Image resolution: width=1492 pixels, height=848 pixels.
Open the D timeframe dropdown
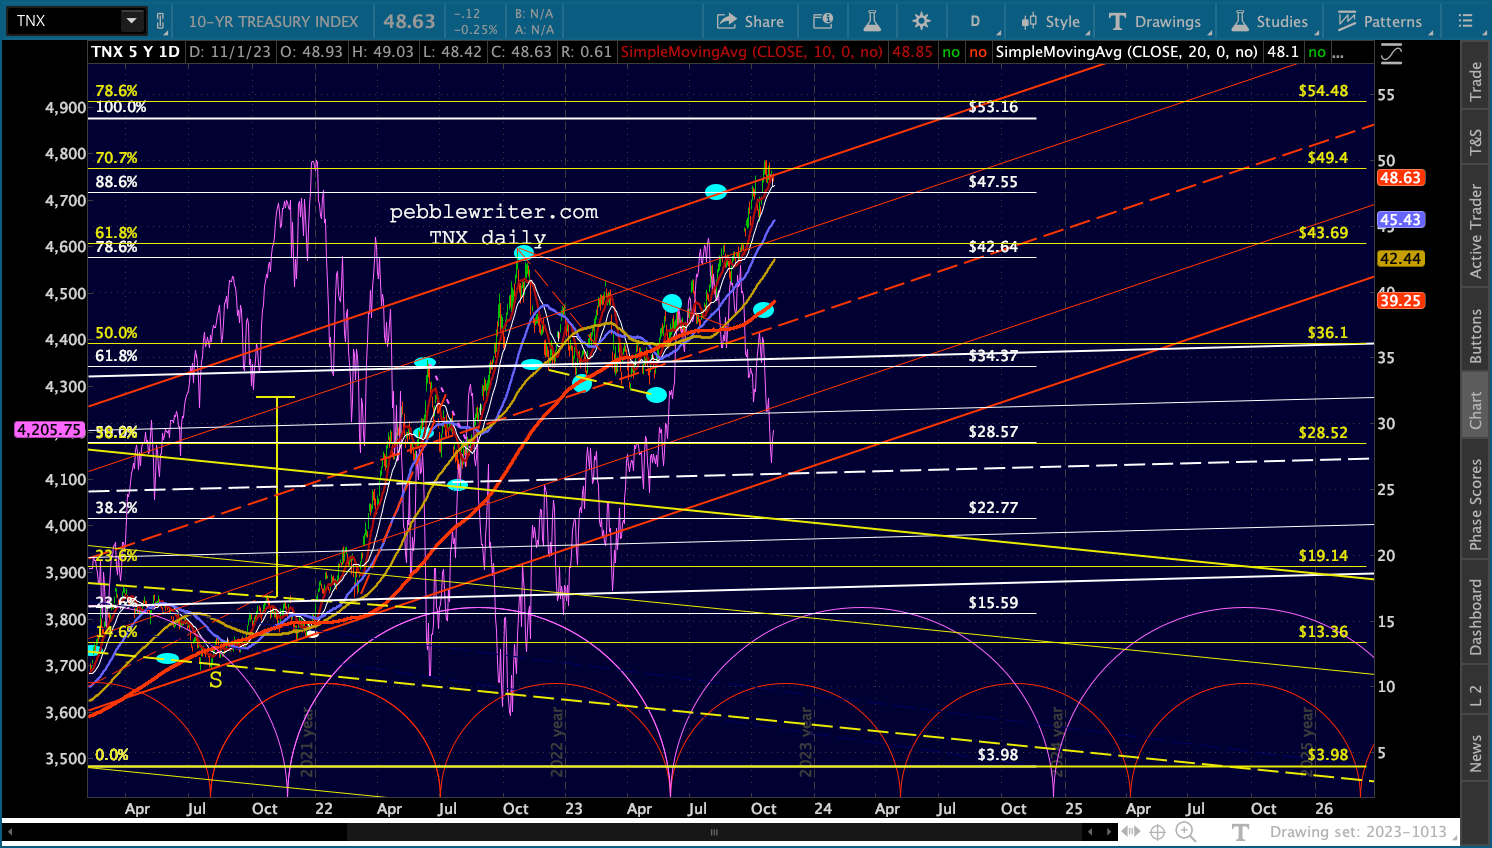tap(975, 21)
